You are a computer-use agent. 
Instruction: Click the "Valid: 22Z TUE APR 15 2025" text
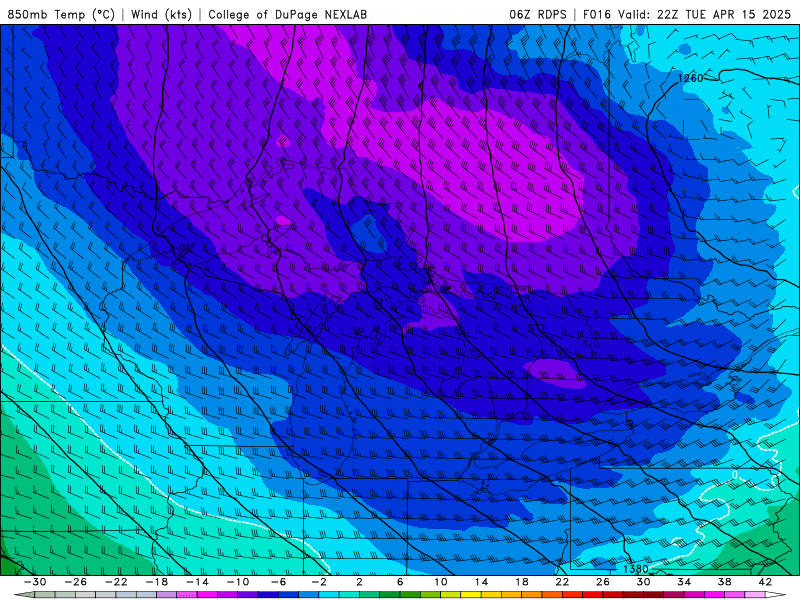pos(704,14)
